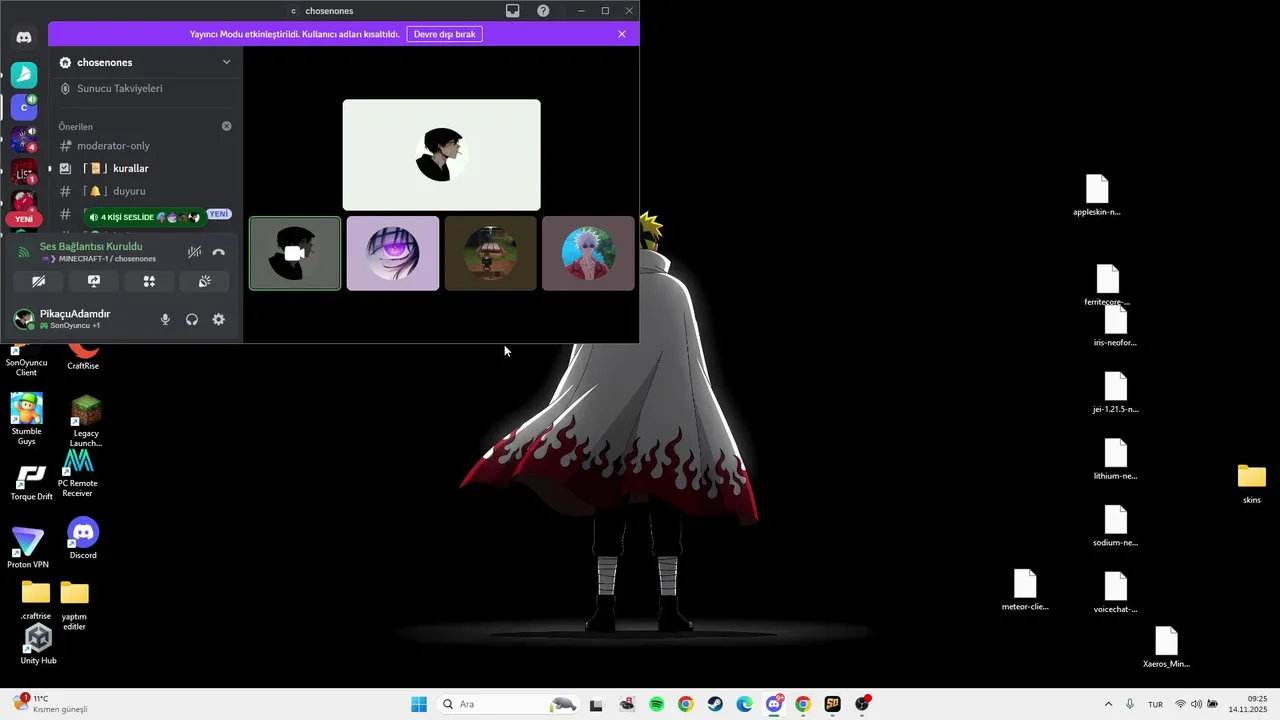Select the Minecraft-scene avatar participant tile

[490, 254]
